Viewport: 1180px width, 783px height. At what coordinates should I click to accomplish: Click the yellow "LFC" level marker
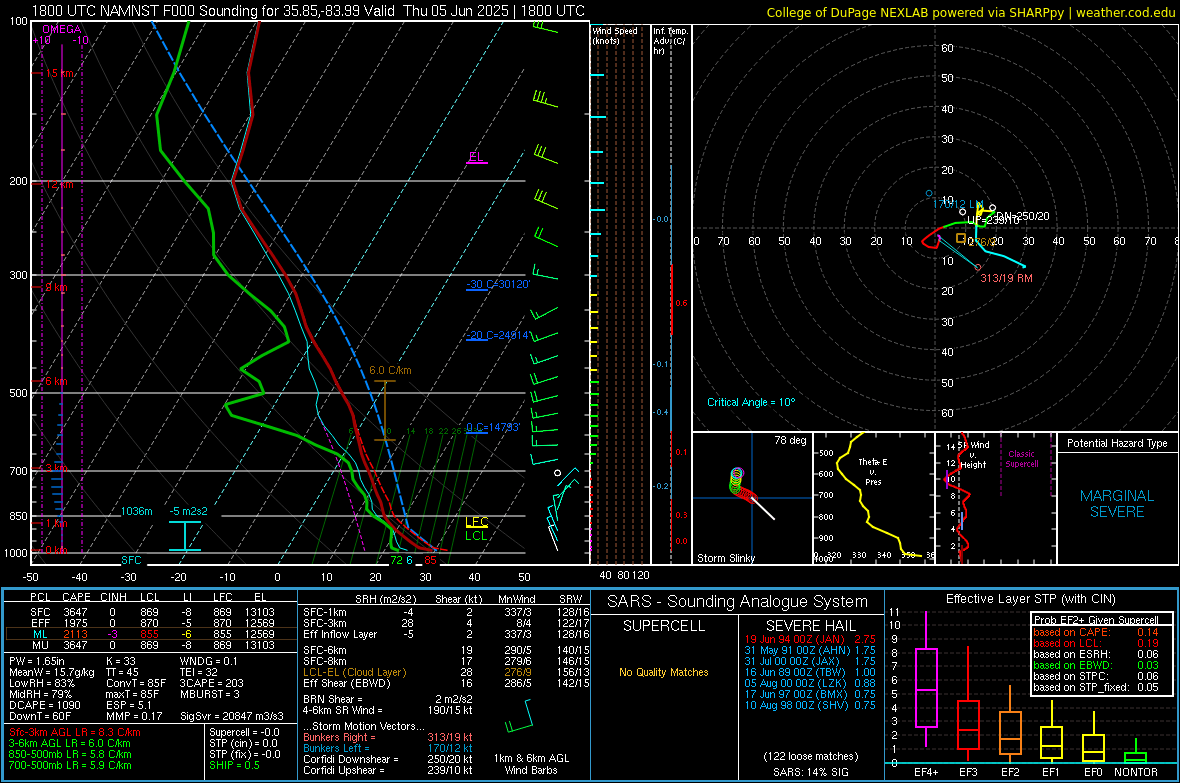coord(476,522)
